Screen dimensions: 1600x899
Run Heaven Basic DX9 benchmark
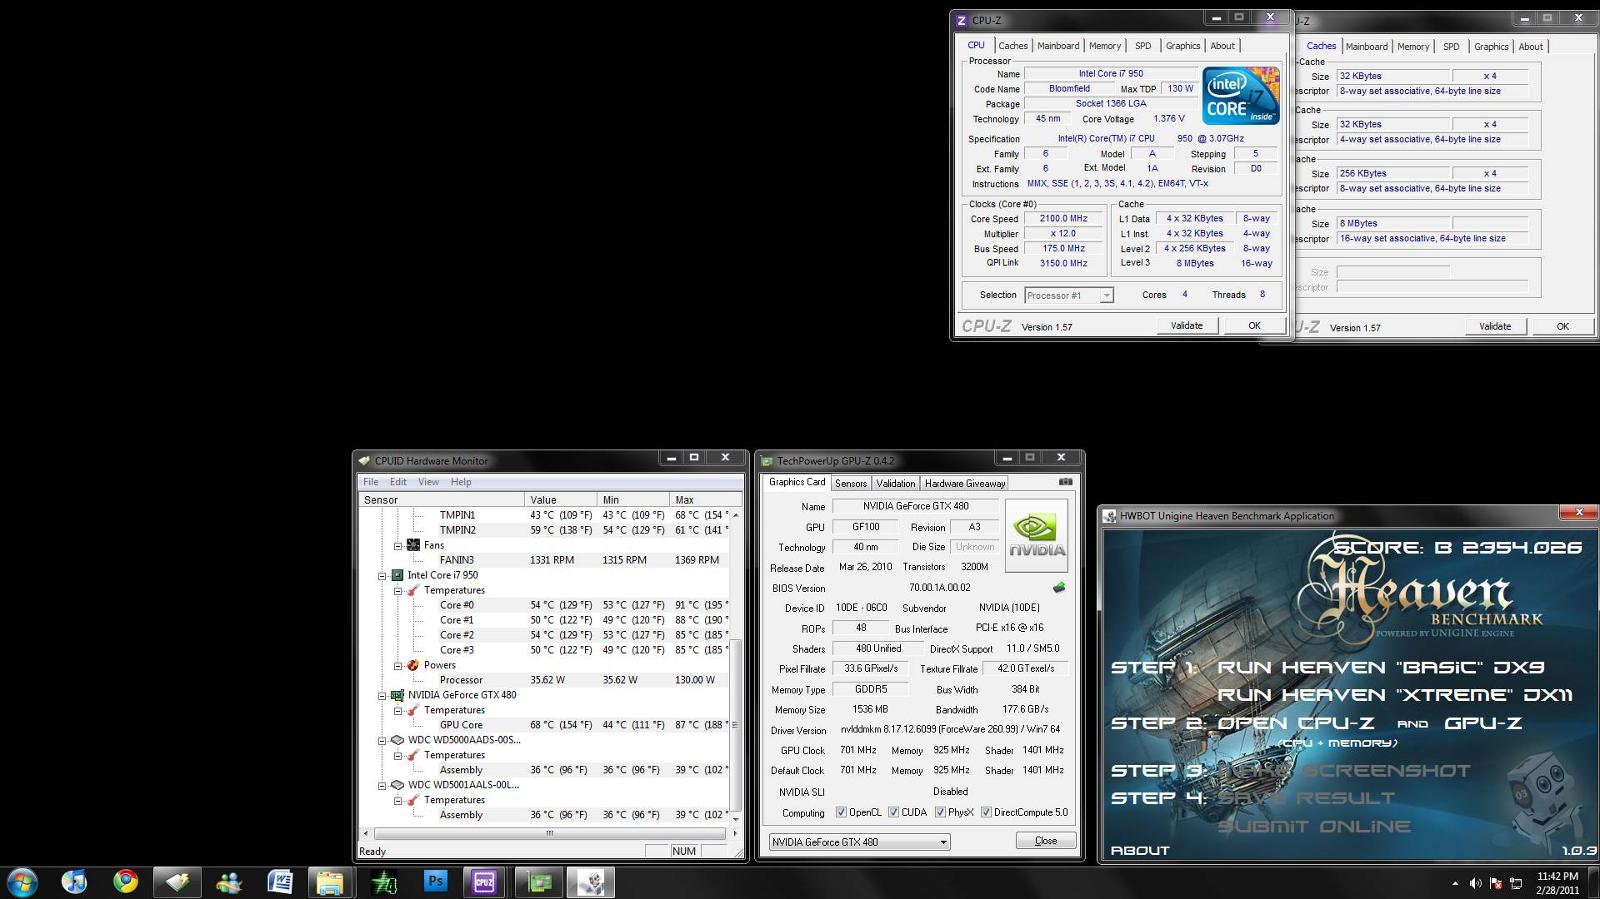1380,667
